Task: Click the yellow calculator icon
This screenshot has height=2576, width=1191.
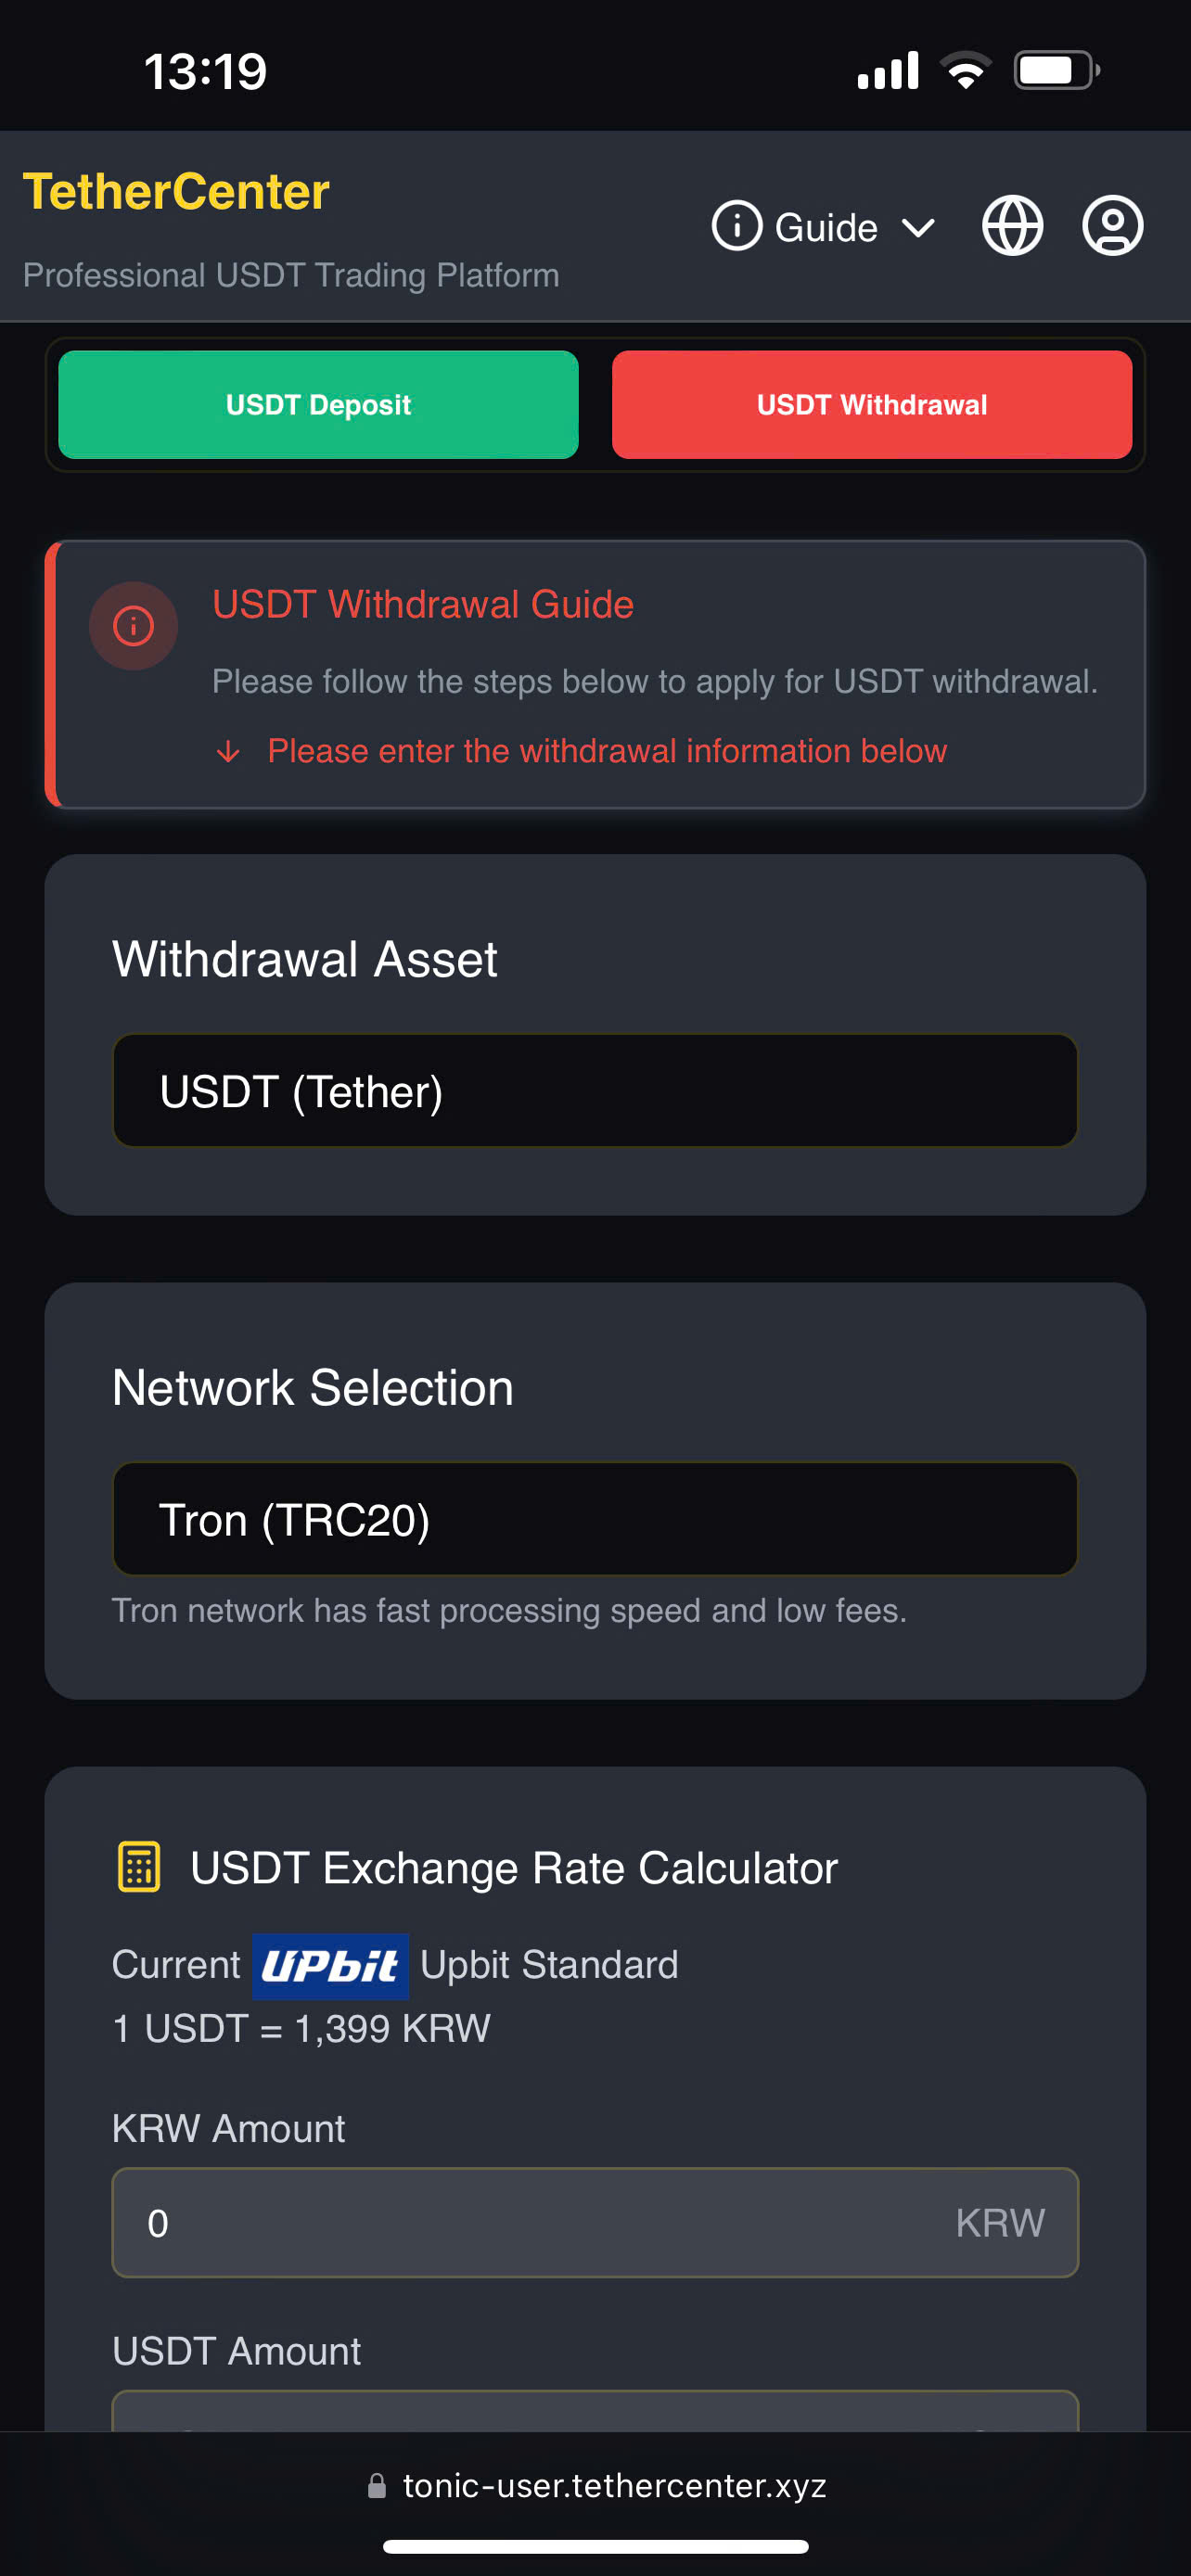Action: tap(139, 1866)
